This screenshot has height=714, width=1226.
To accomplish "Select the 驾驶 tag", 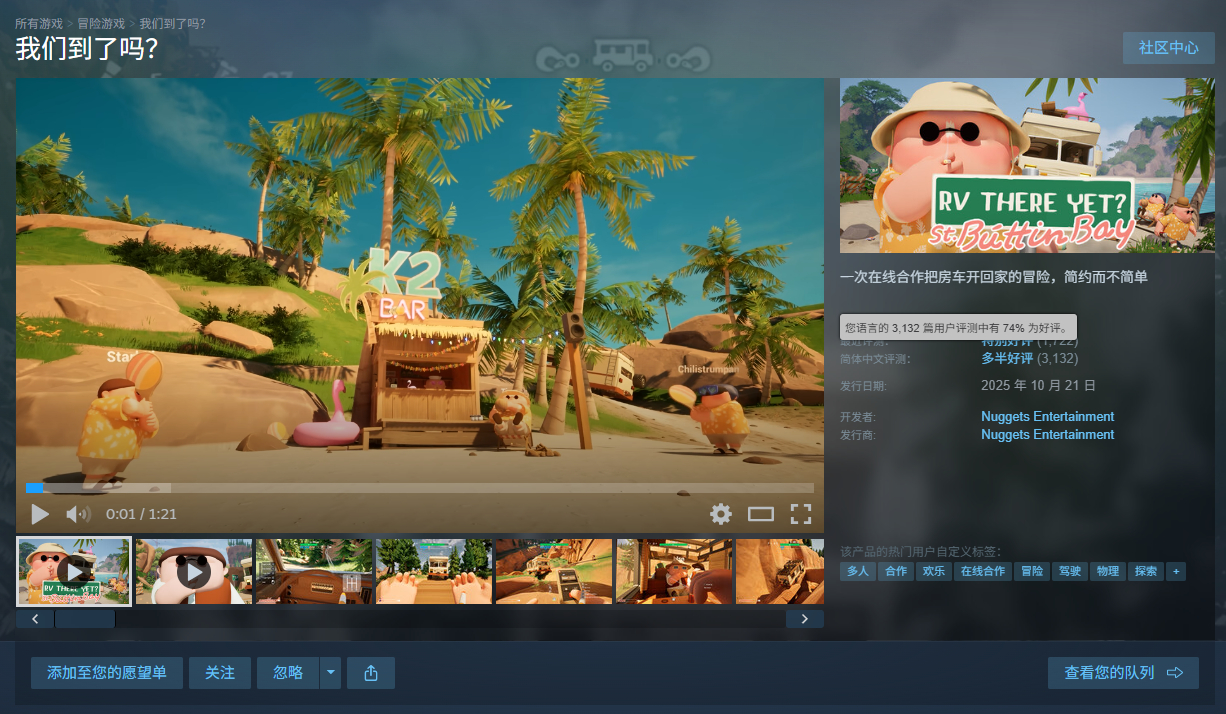I will 1069,571.
